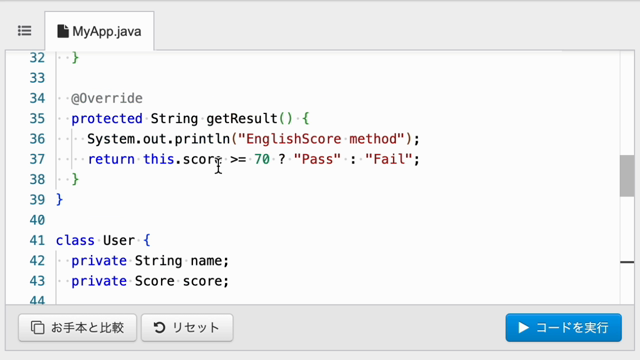Click the file icon in the MyApp.java tab
The image size is (640, 360).
[x=62, y=31]
